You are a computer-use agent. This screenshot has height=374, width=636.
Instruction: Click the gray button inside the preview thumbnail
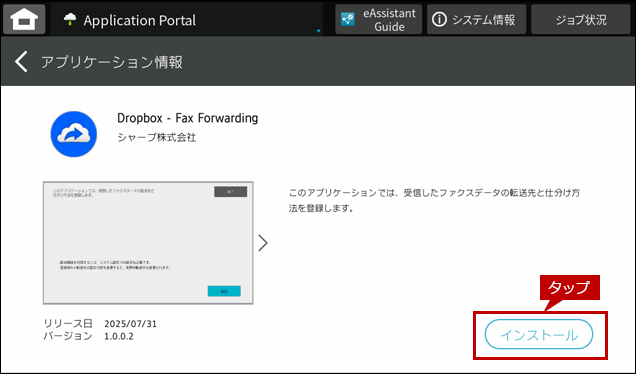[230, 191]
